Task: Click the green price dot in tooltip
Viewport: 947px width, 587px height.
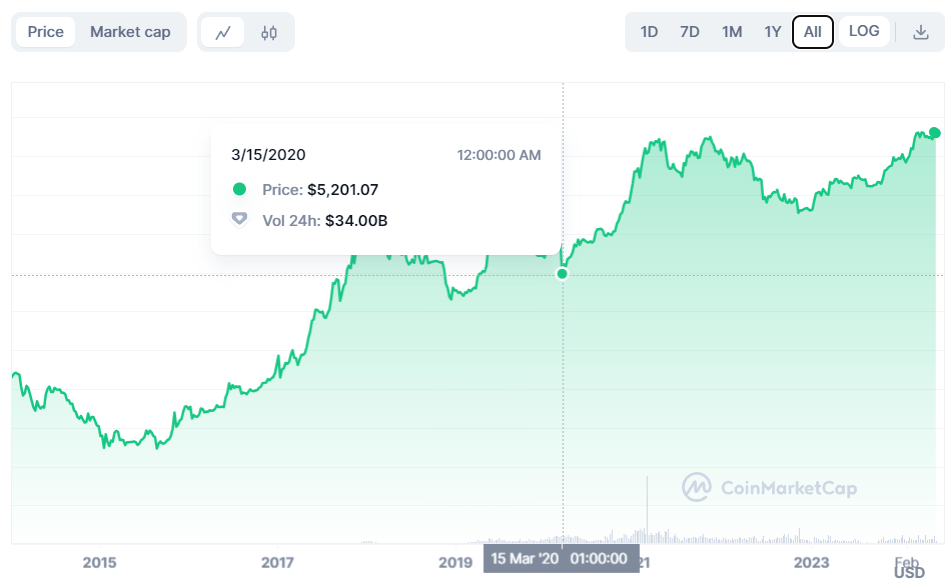Action: click(239, 189)
